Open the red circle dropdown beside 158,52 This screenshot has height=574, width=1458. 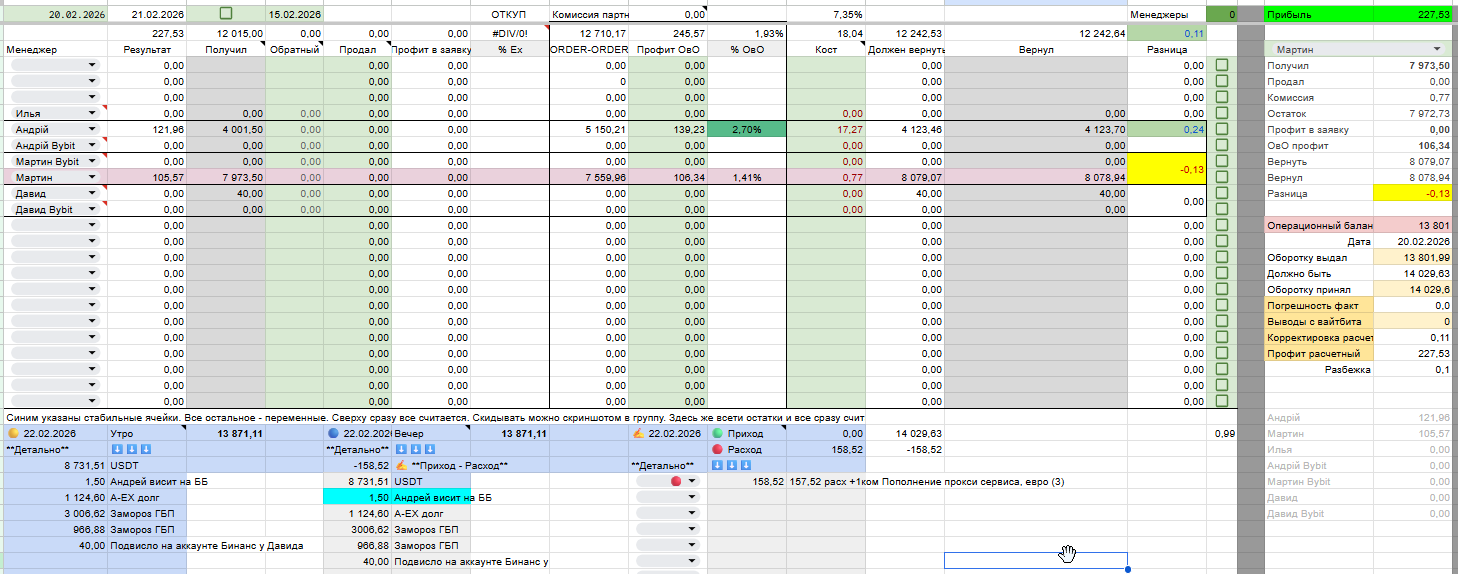pos(667,482)
